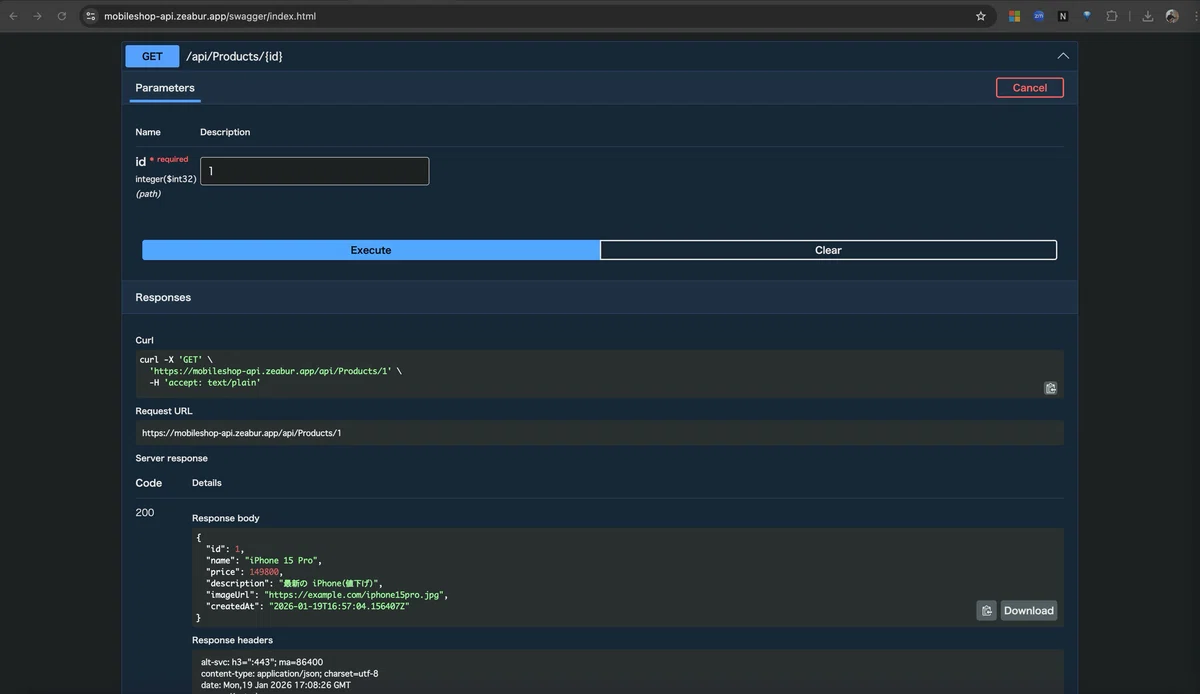The image size is (1200, 694).
Task: Click the curl -X 'GET' line
Action: (x=176, y=359)
